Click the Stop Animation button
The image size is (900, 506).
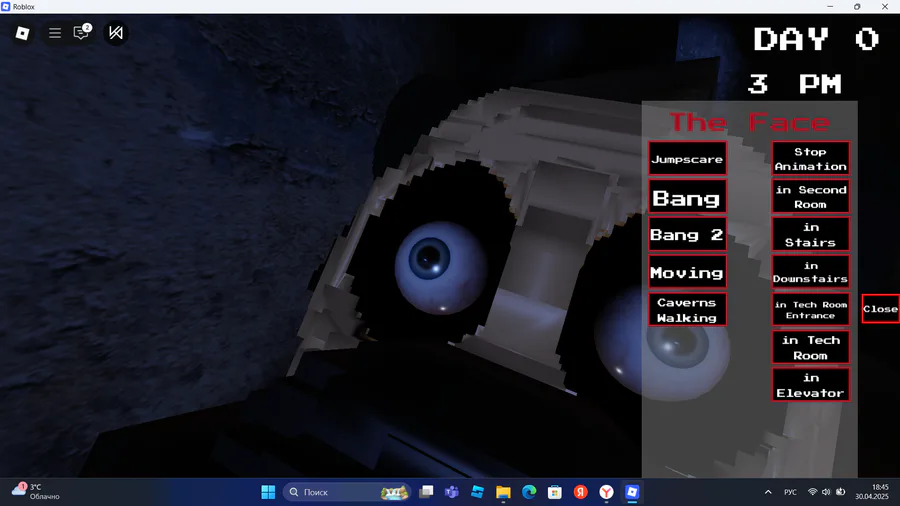click(x=810, y=159)
